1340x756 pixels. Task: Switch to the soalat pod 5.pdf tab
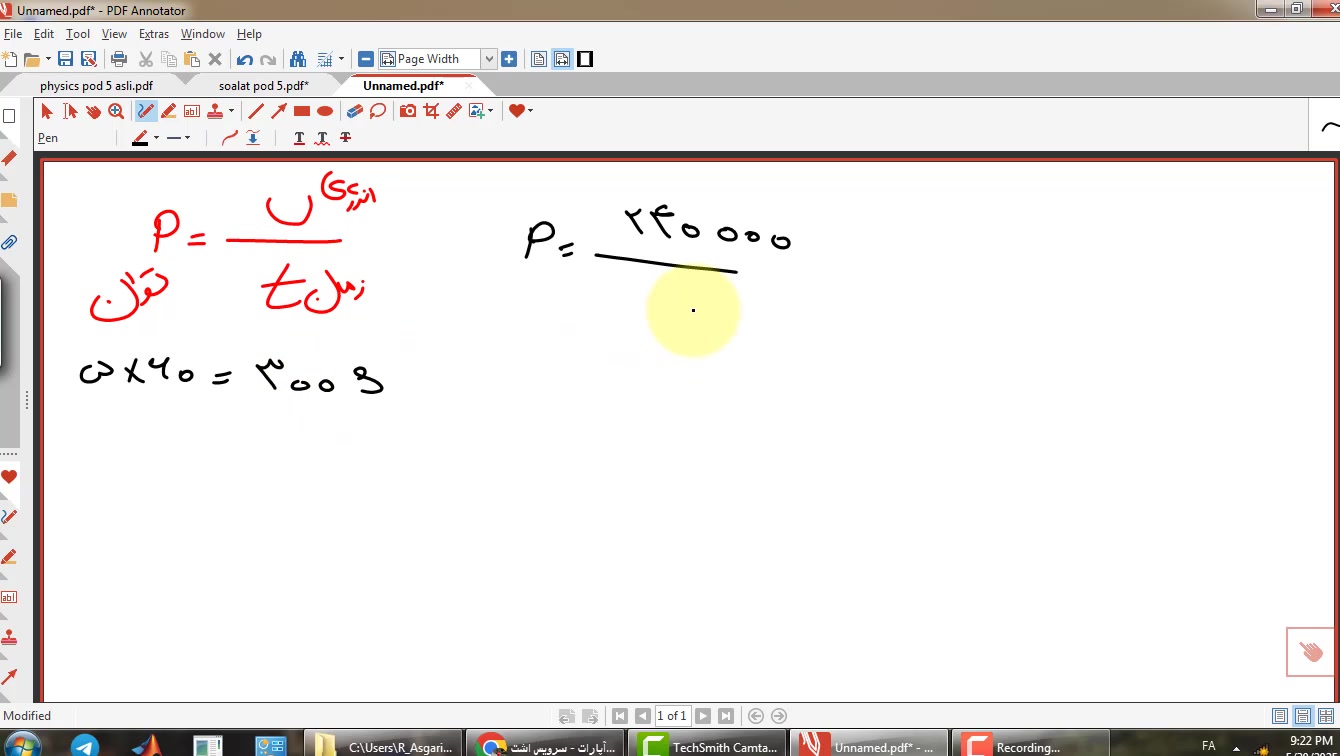point(263,86)
